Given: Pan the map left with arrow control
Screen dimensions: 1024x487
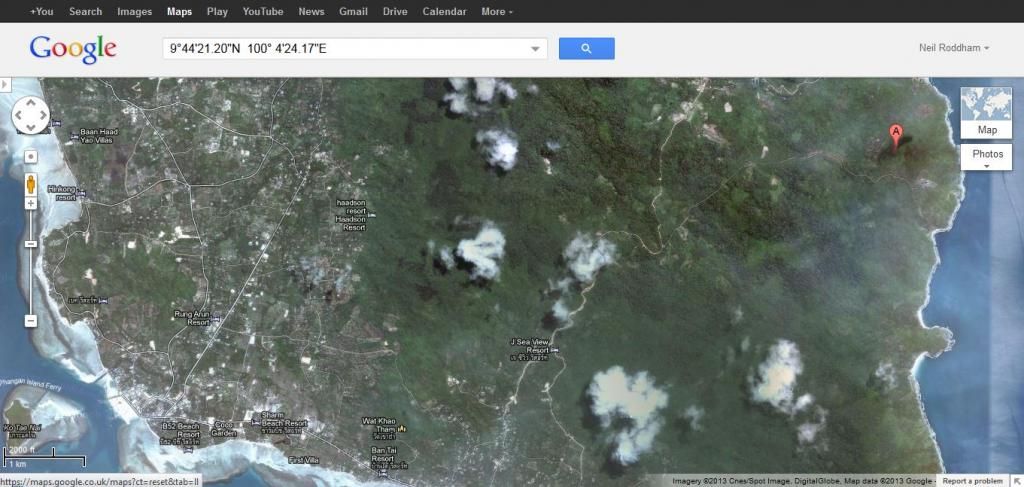Looking at the screenshot, I should pyautogui.click(x=19, y=116).
